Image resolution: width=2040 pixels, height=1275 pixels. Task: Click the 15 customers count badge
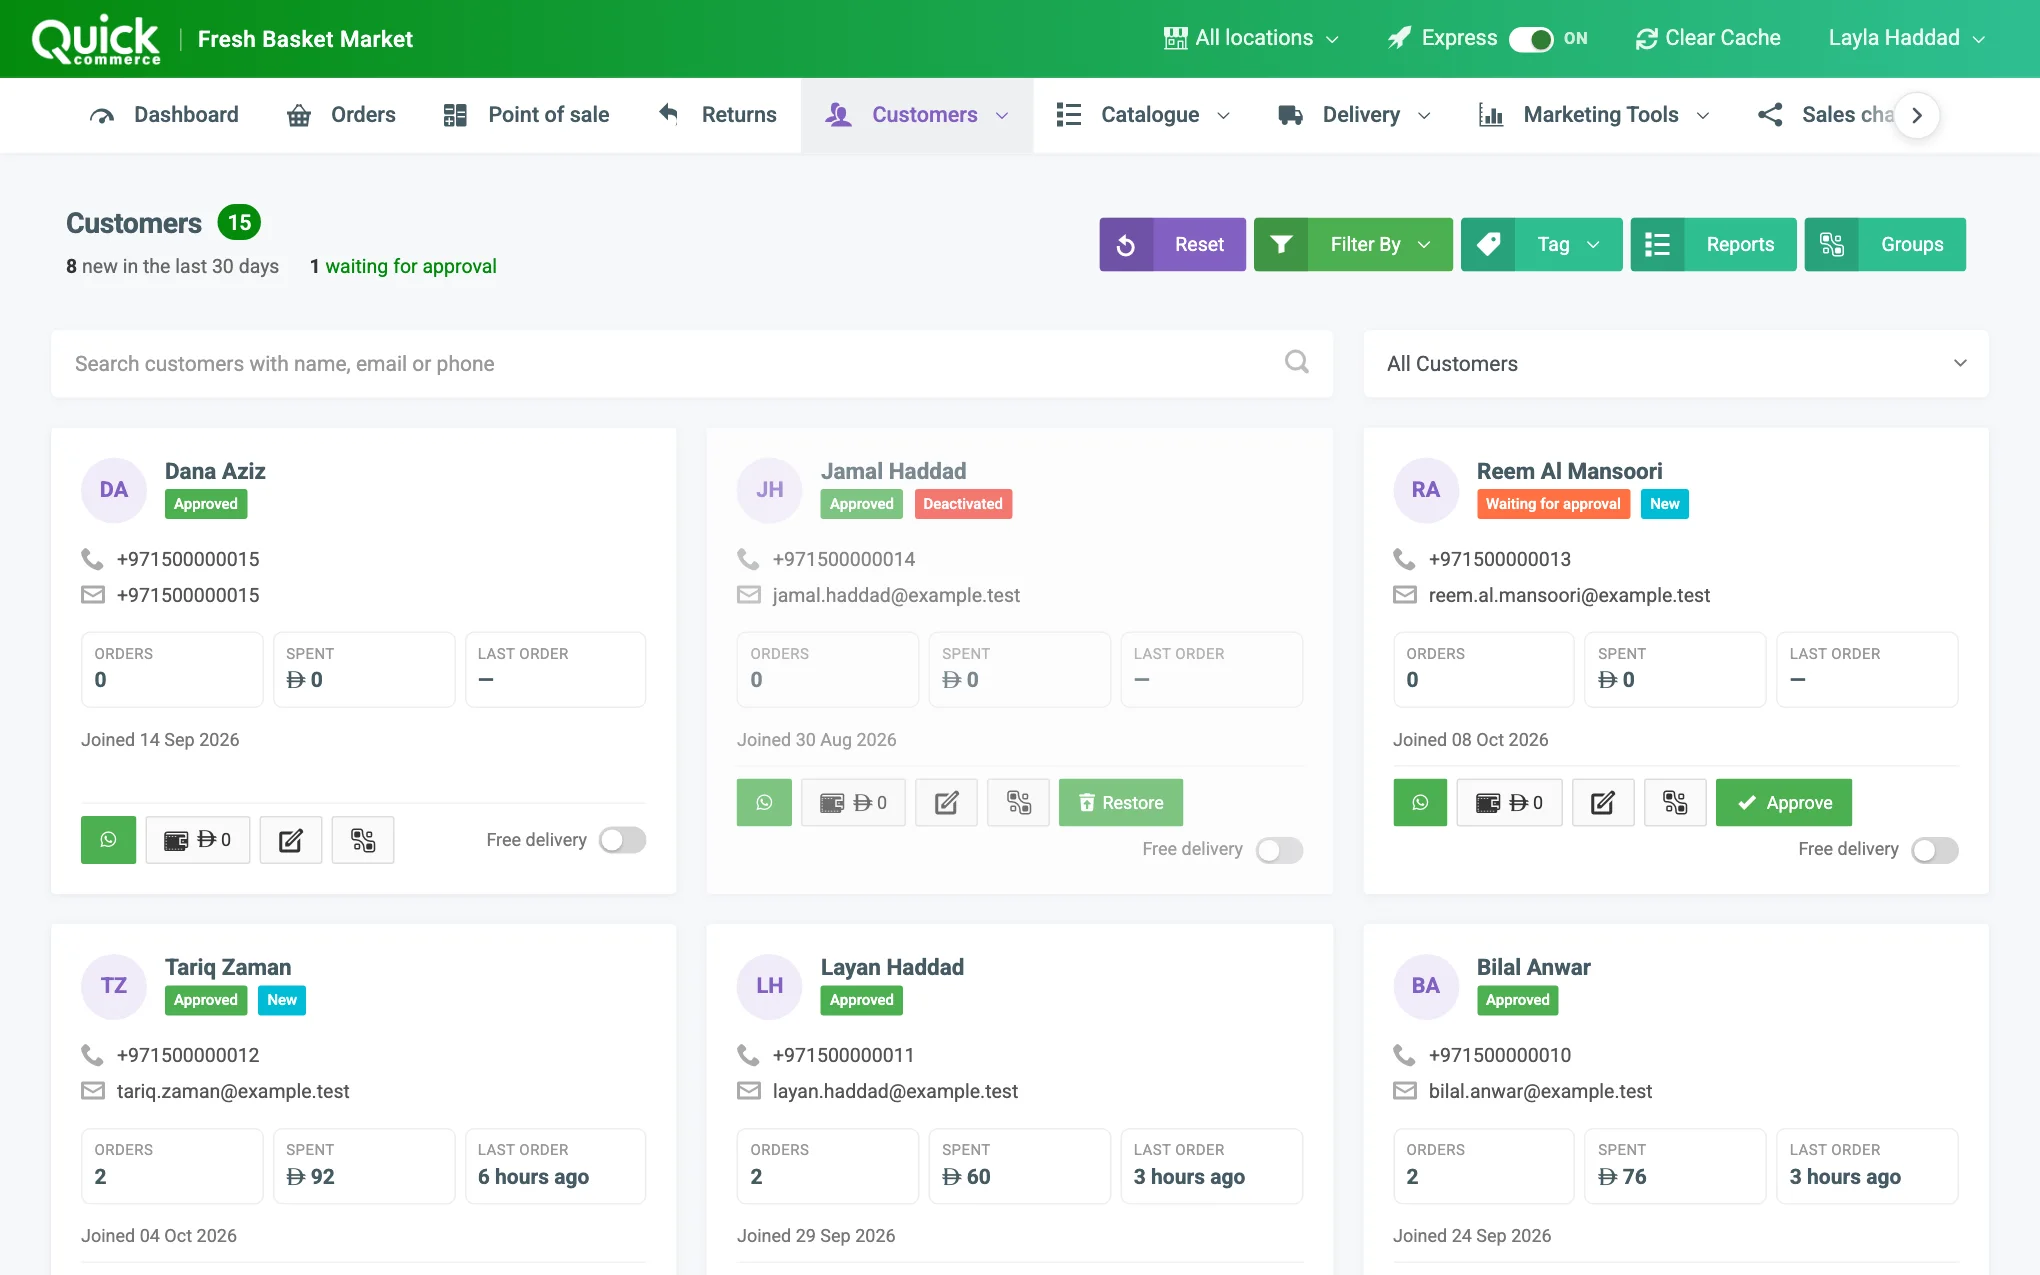tap(239, 222)
